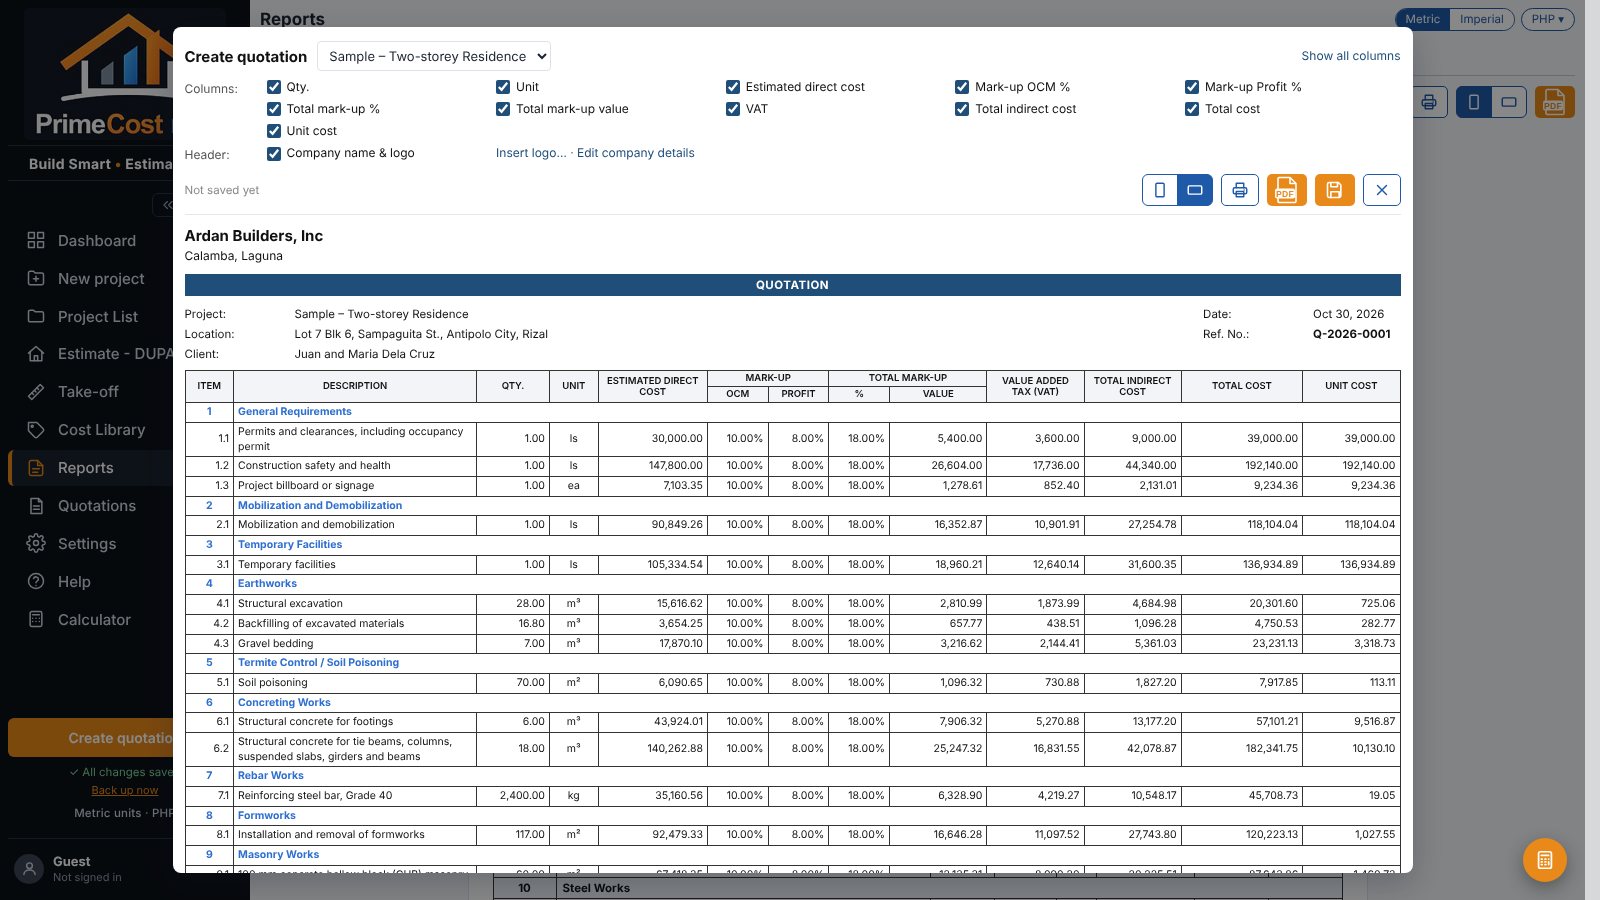Uncheck the VAT column checkbox
Screen dimensions: 1600x900
(733, 109)
